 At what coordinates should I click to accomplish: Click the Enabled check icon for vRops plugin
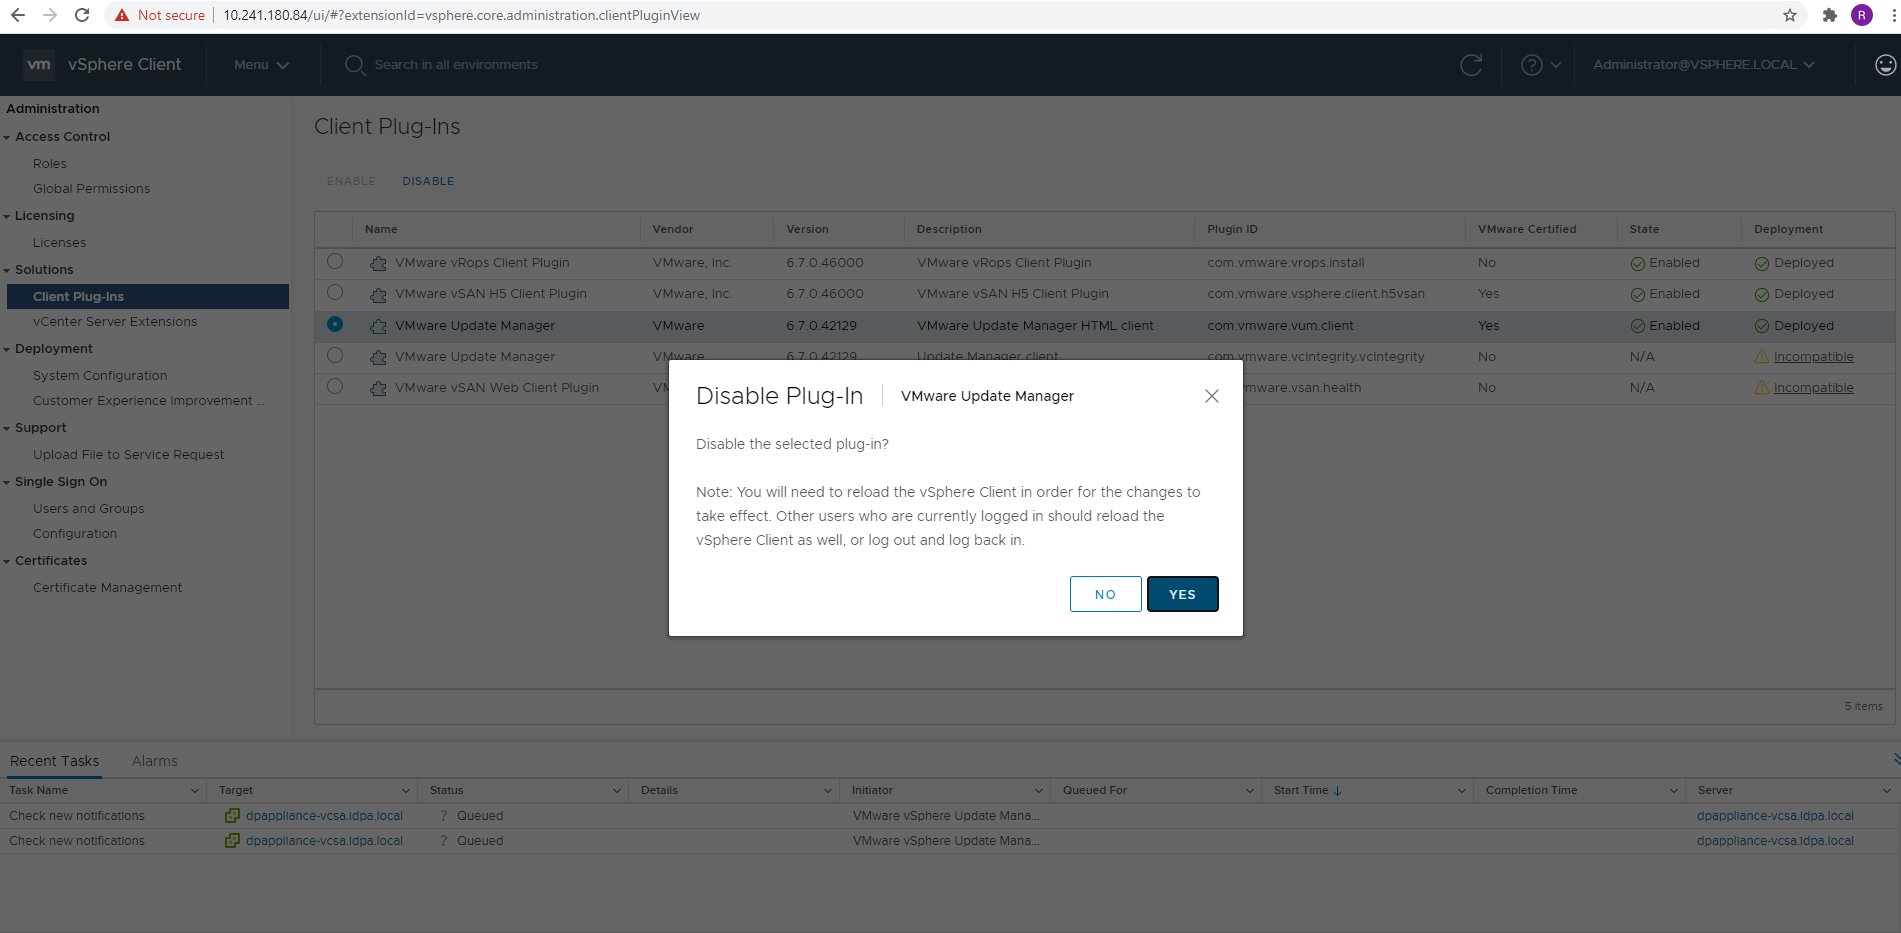tap(1638, 264)
